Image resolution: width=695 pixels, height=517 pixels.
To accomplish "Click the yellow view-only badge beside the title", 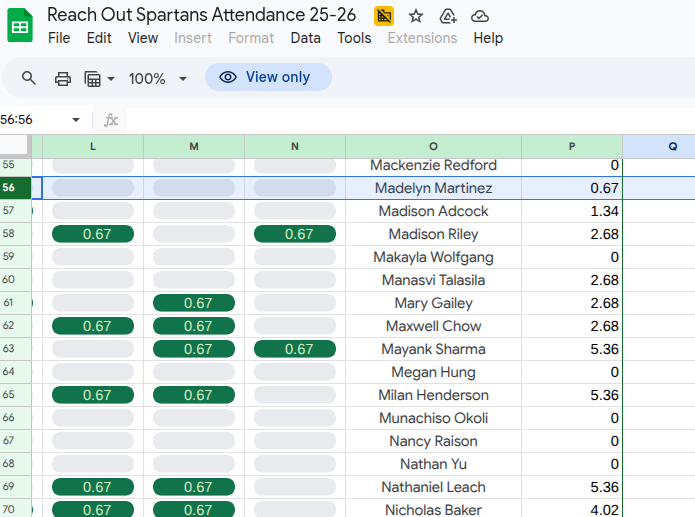I will point(384,15).
